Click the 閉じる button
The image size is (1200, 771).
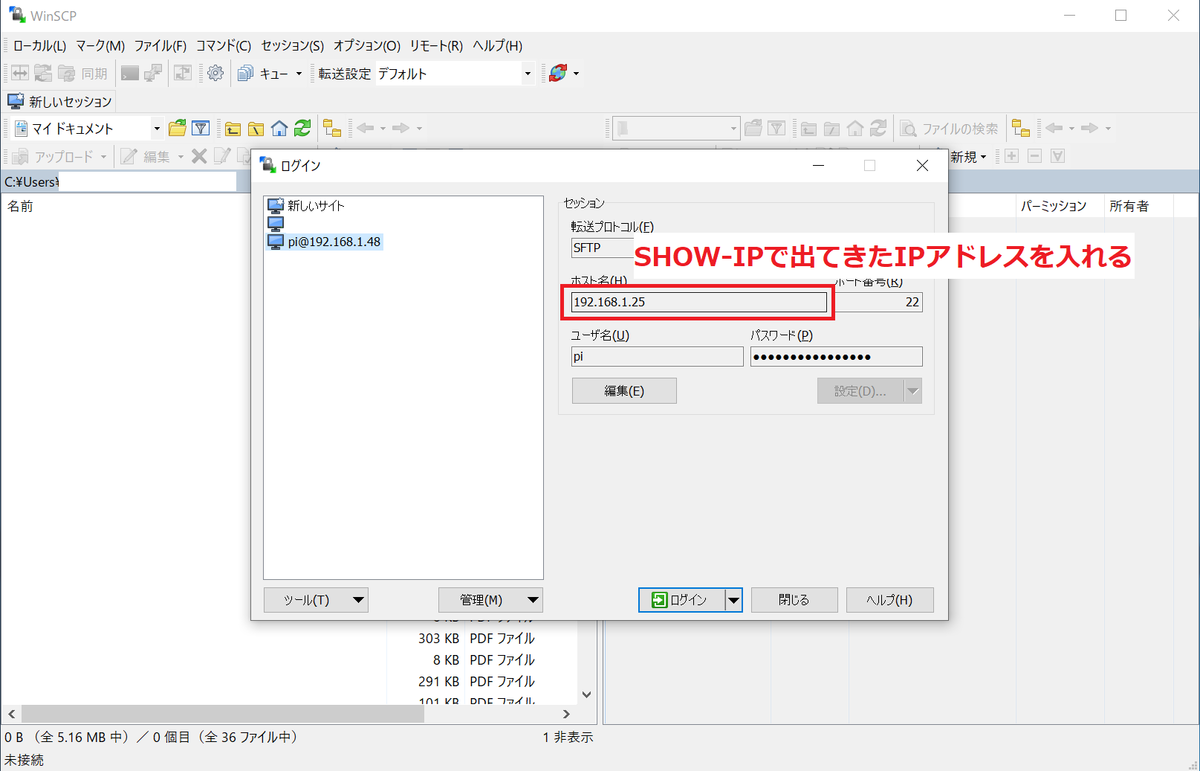(x=794, y=600)
